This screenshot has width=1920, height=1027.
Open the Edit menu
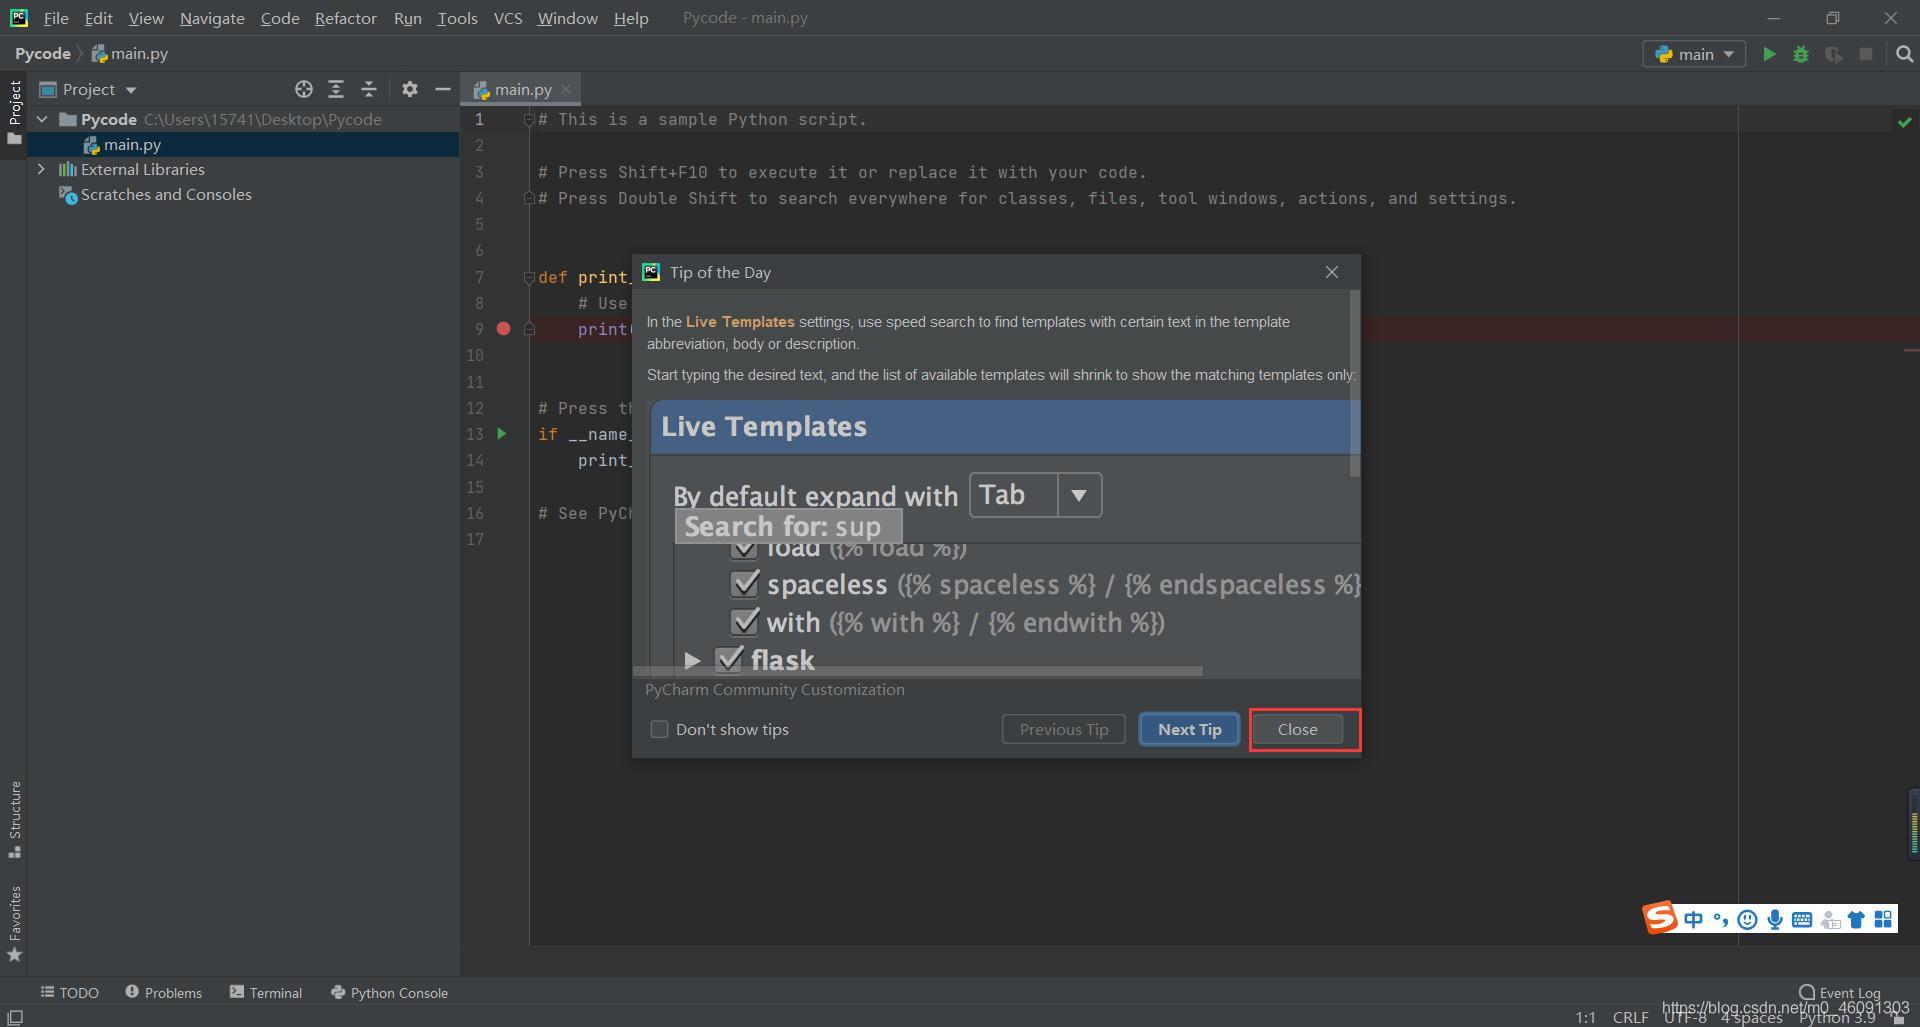pyautogui.click(x=98, y=18)
